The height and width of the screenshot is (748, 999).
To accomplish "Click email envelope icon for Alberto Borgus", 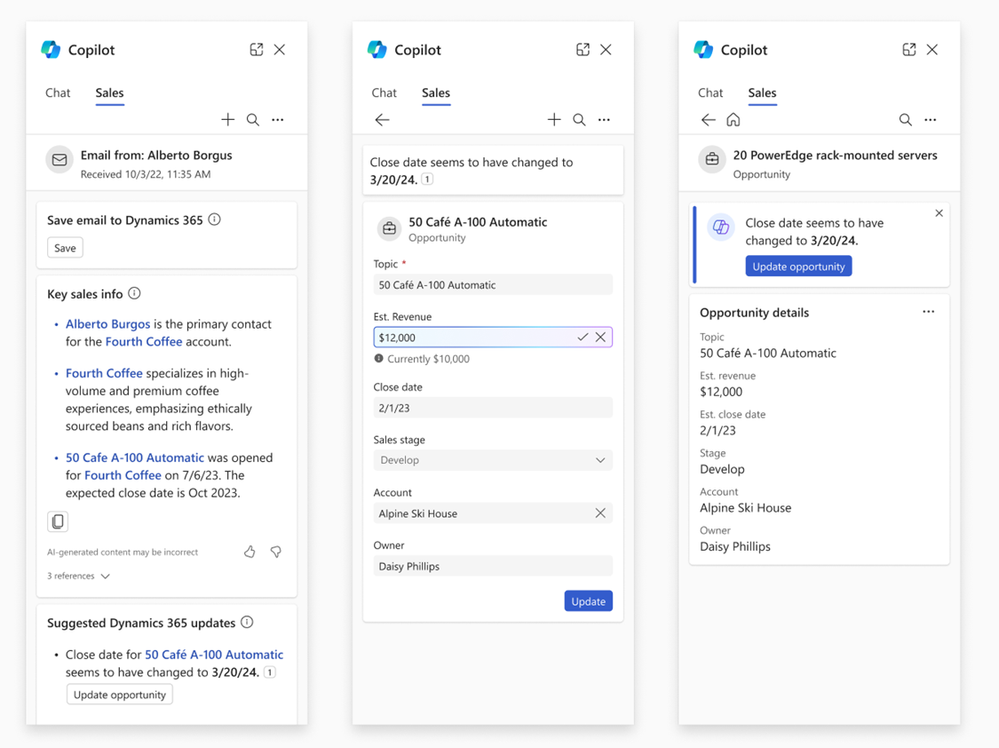I will 59,160.
